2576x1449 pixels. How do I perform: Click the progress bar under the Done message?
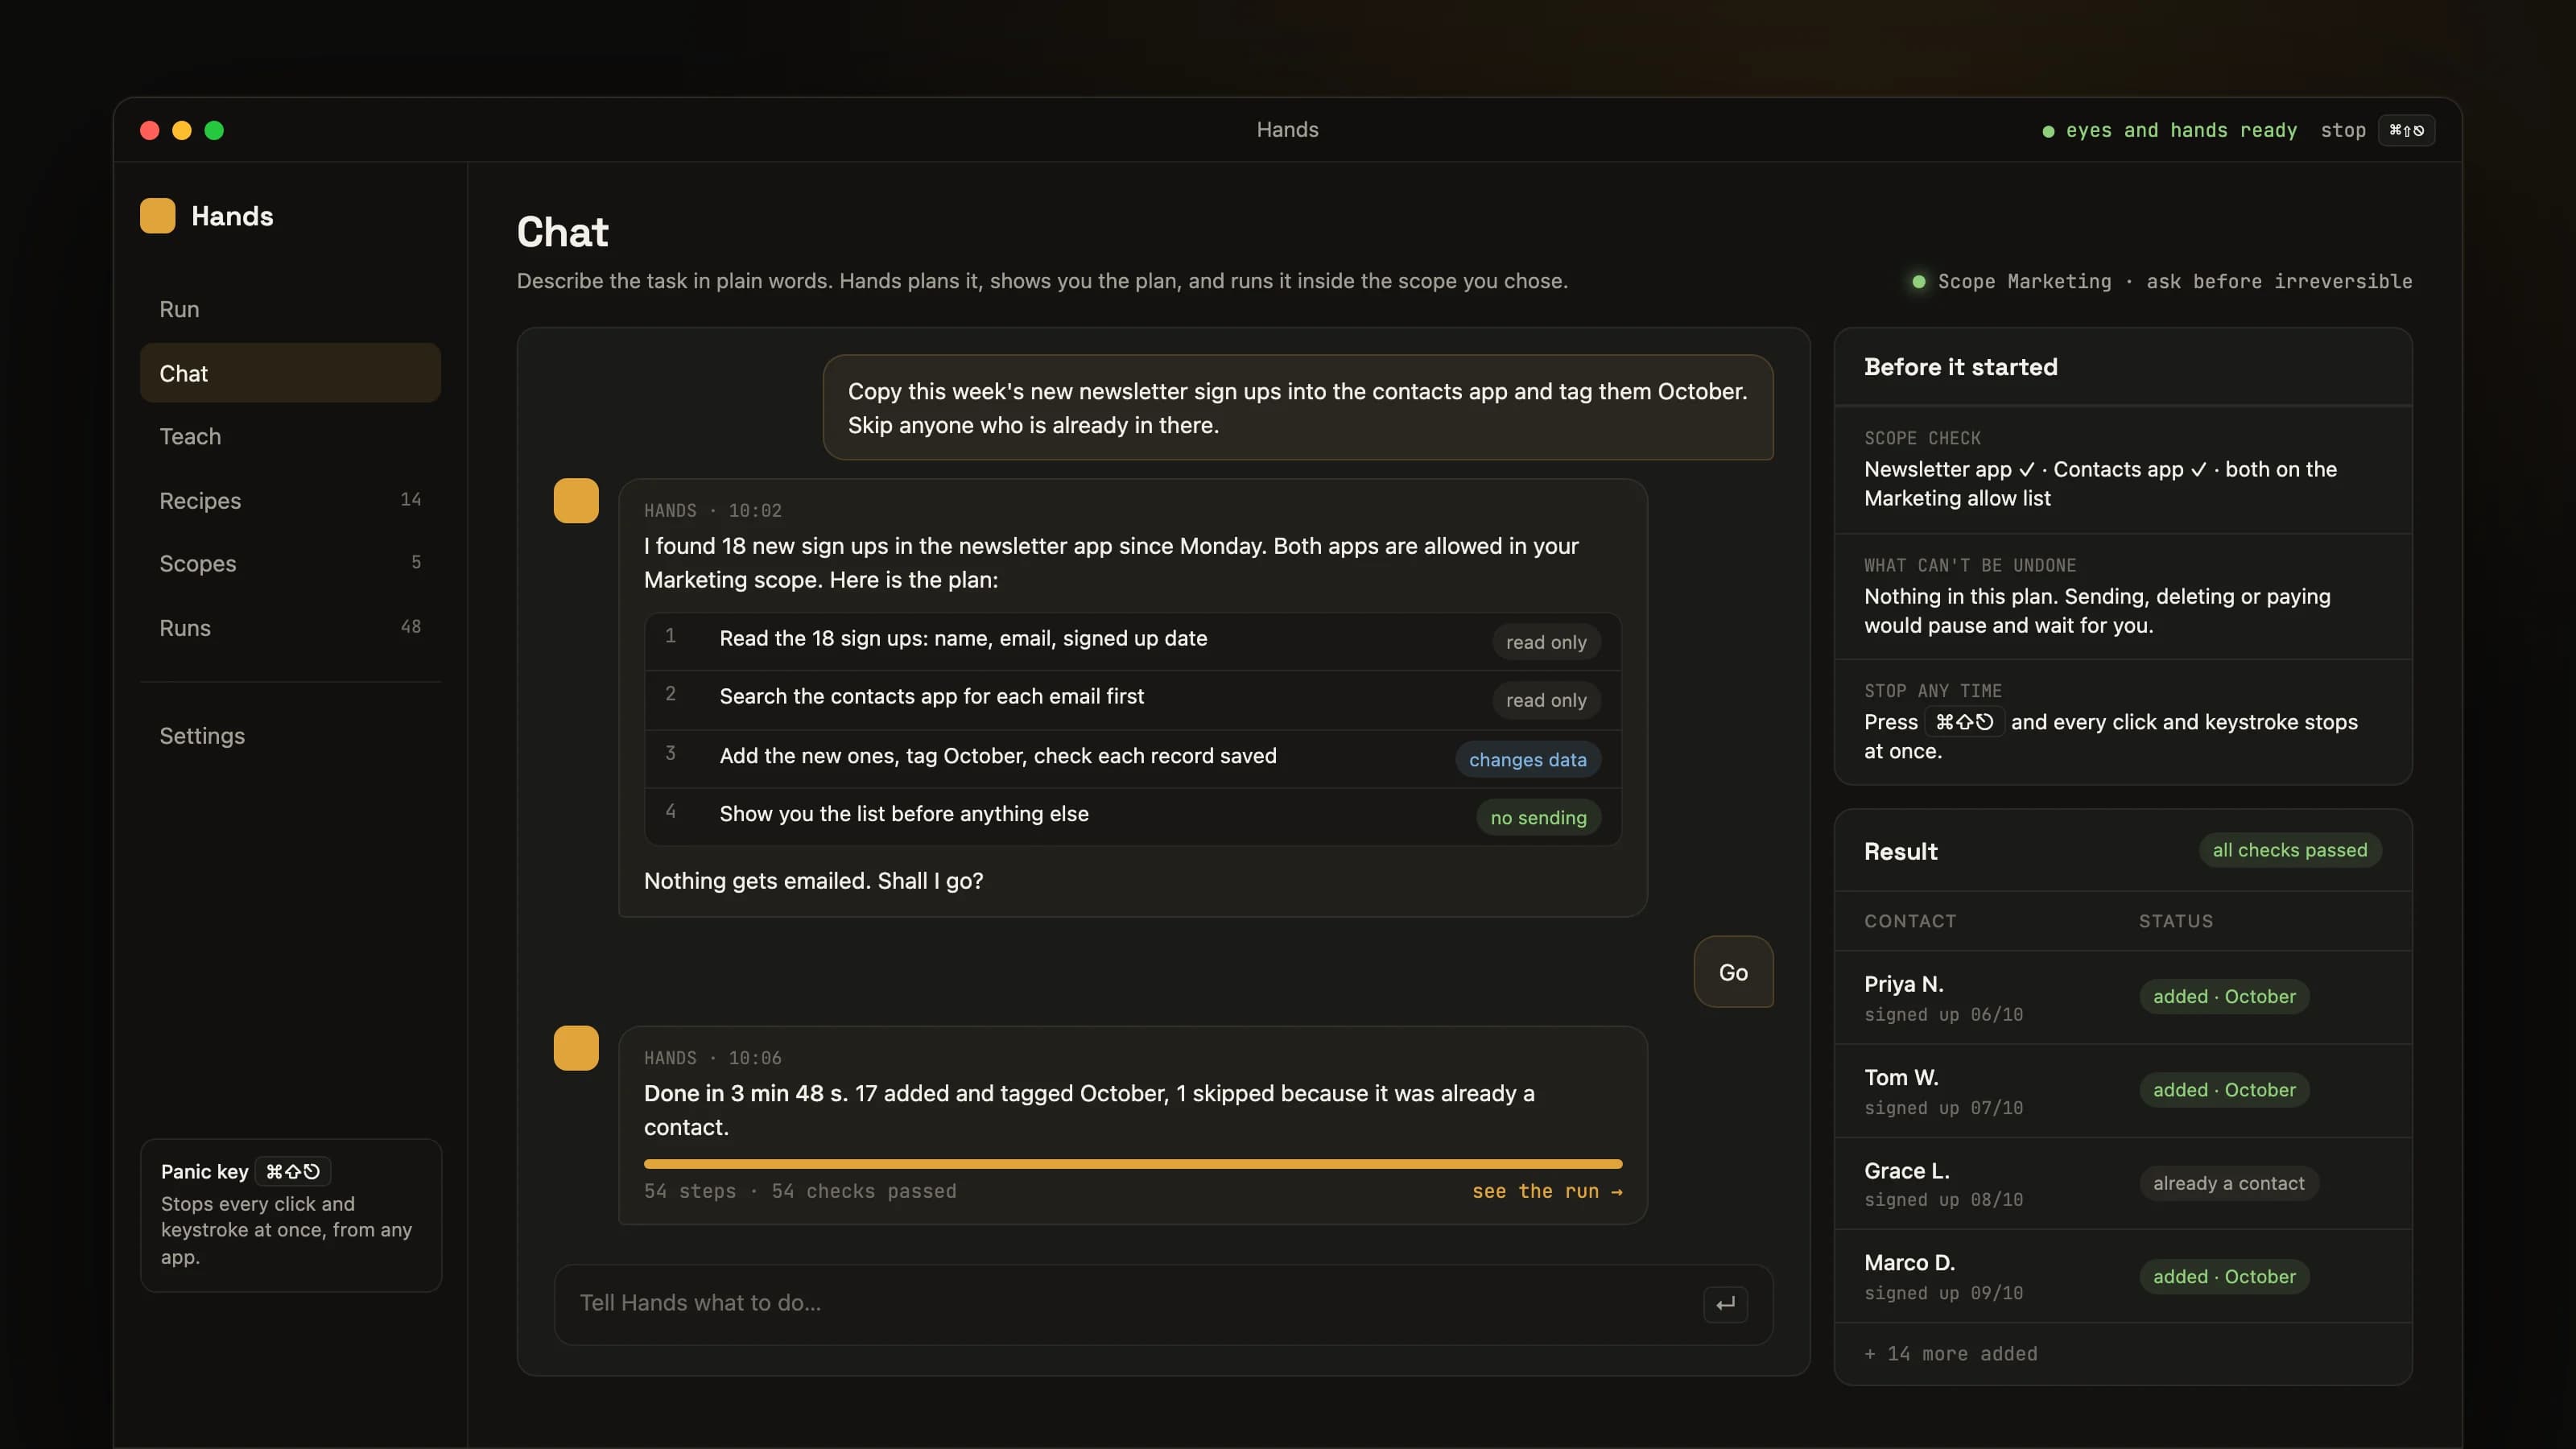1133,1164
